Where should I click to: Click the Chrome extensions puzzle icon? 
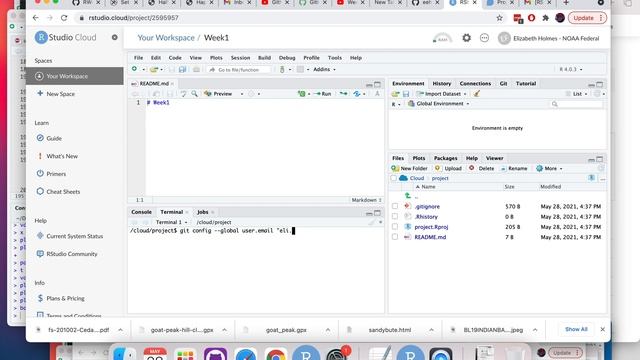click(x=545, y=18)
